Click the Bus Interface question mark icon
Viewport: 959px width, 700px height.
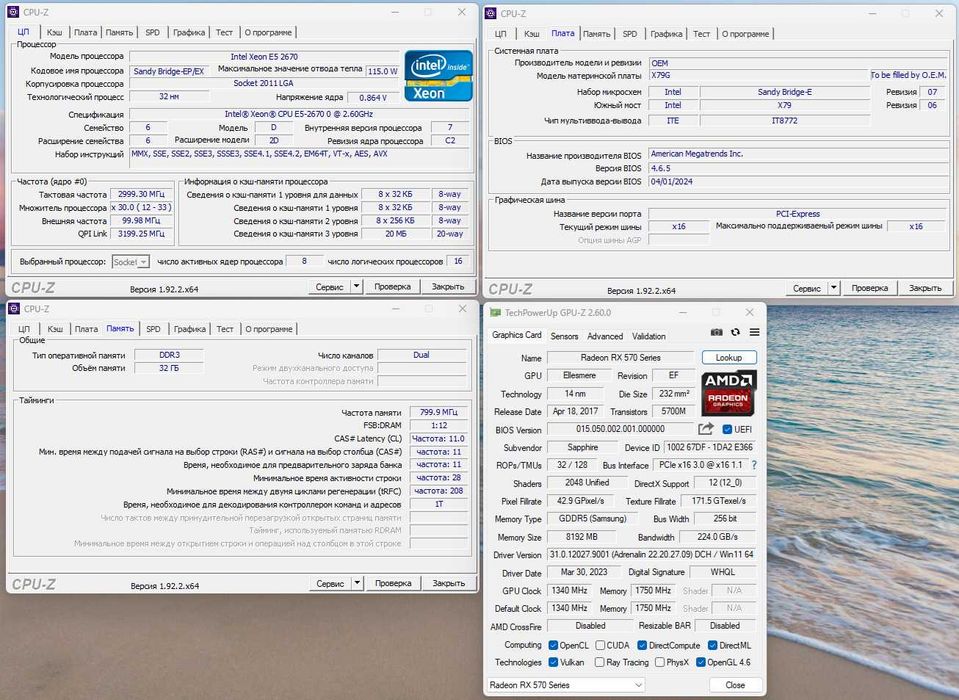(x=754, y=465)
